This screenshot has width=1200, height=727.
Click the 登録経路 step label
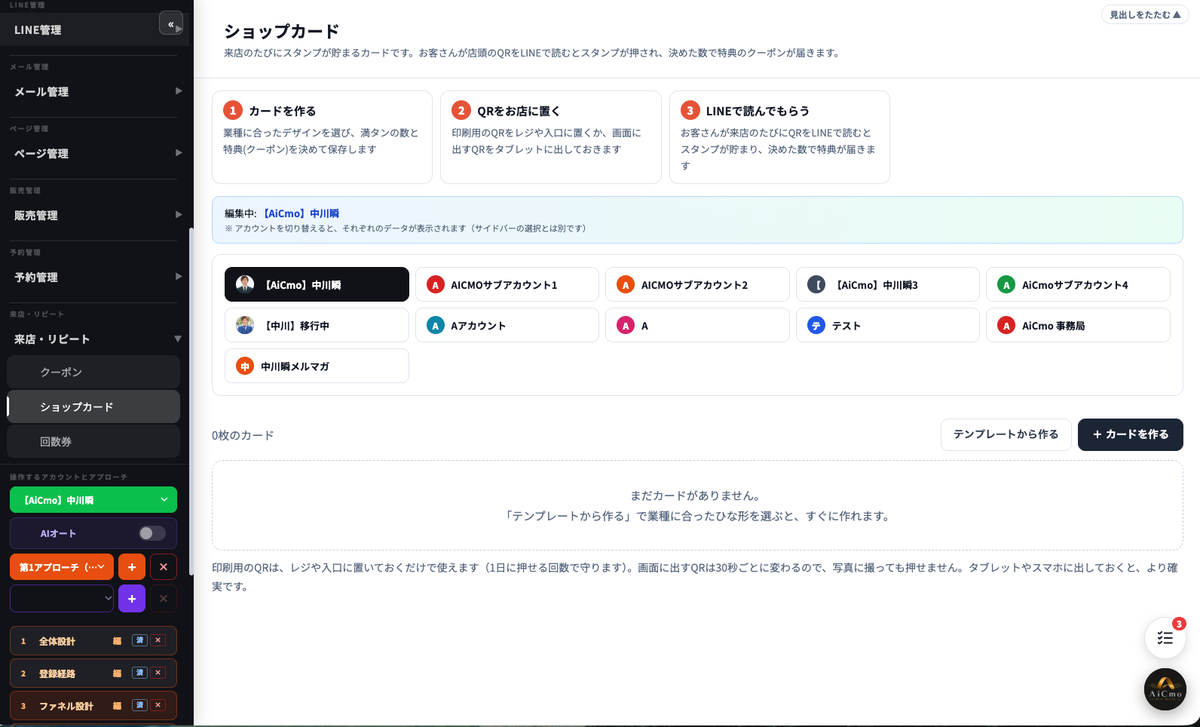click(57, 674)
